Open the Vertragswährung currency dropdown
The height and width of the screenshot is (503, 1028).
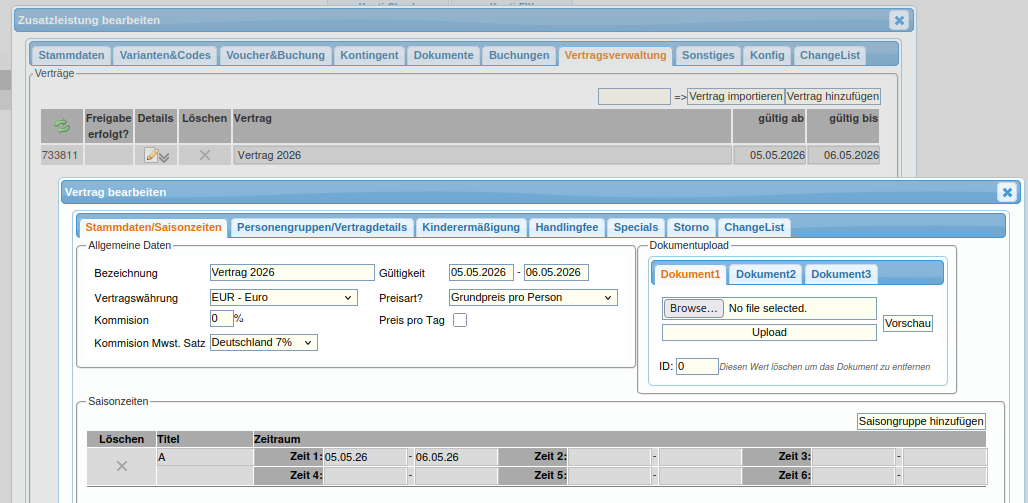pyautogui.click(x=283, y=297)
